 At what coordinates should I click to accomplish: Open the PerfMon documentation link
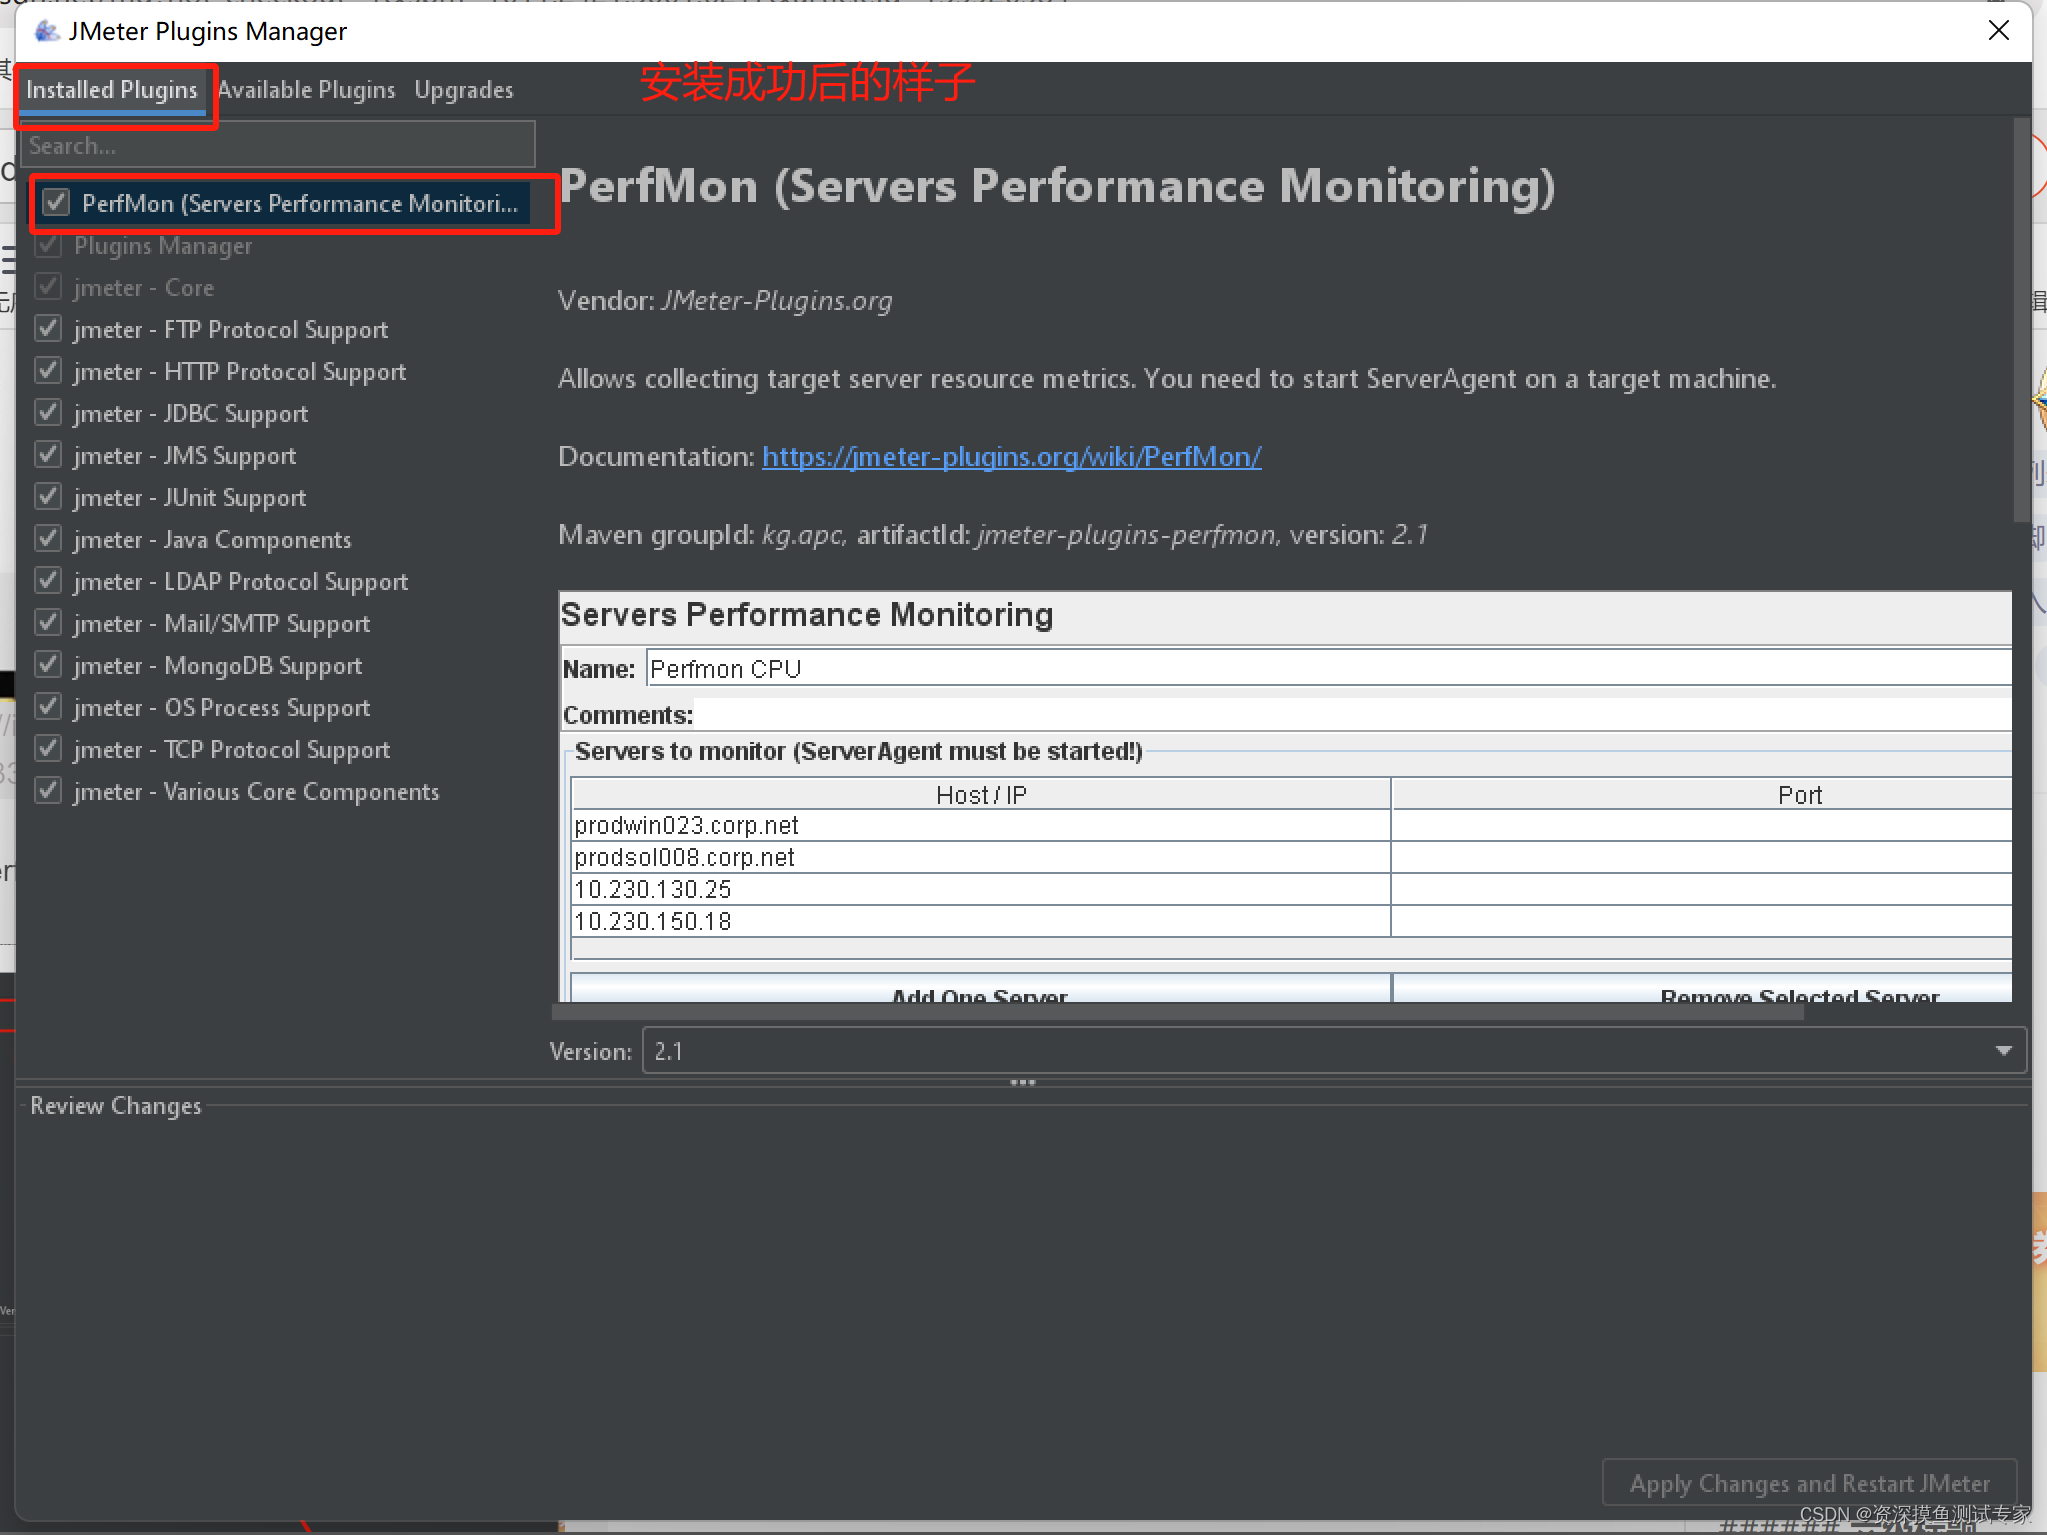(x=1011, y=457)
